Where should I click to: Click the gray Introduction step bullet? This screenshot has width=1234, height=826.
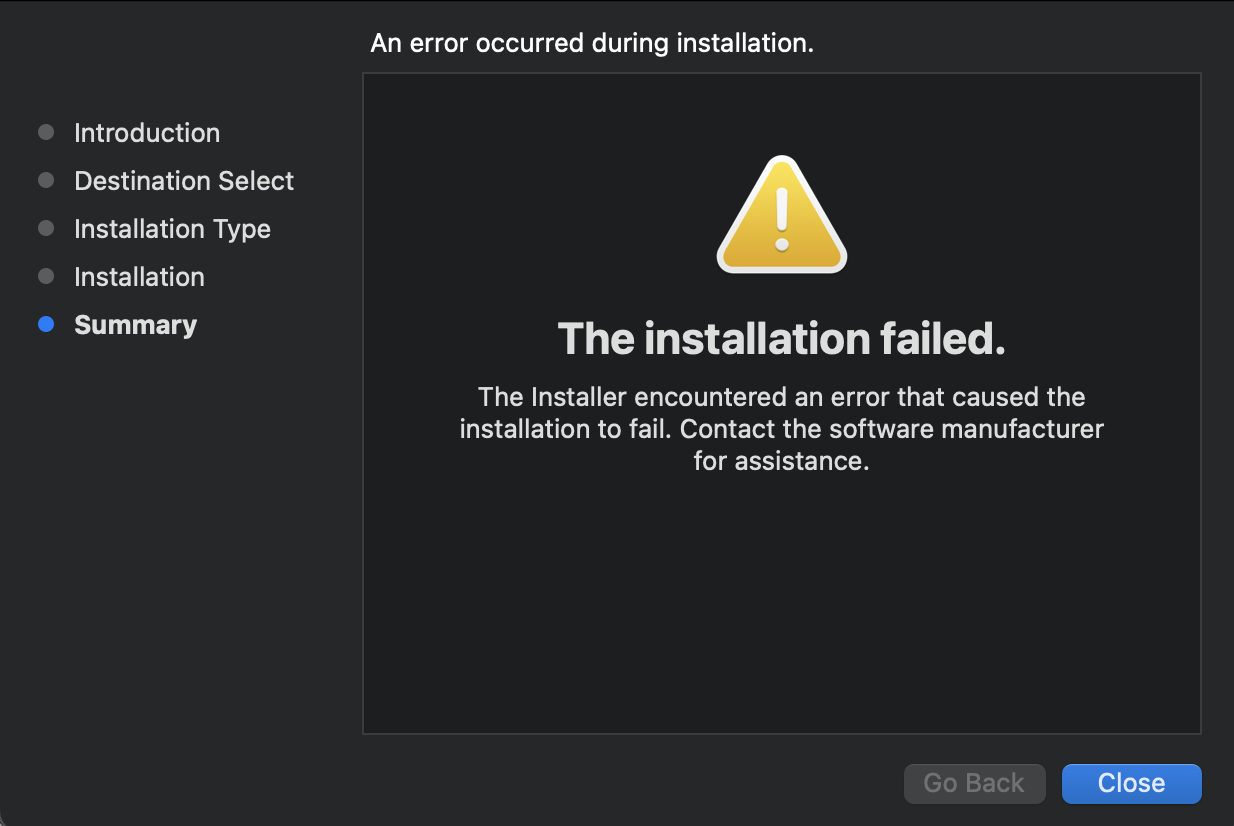46,132
